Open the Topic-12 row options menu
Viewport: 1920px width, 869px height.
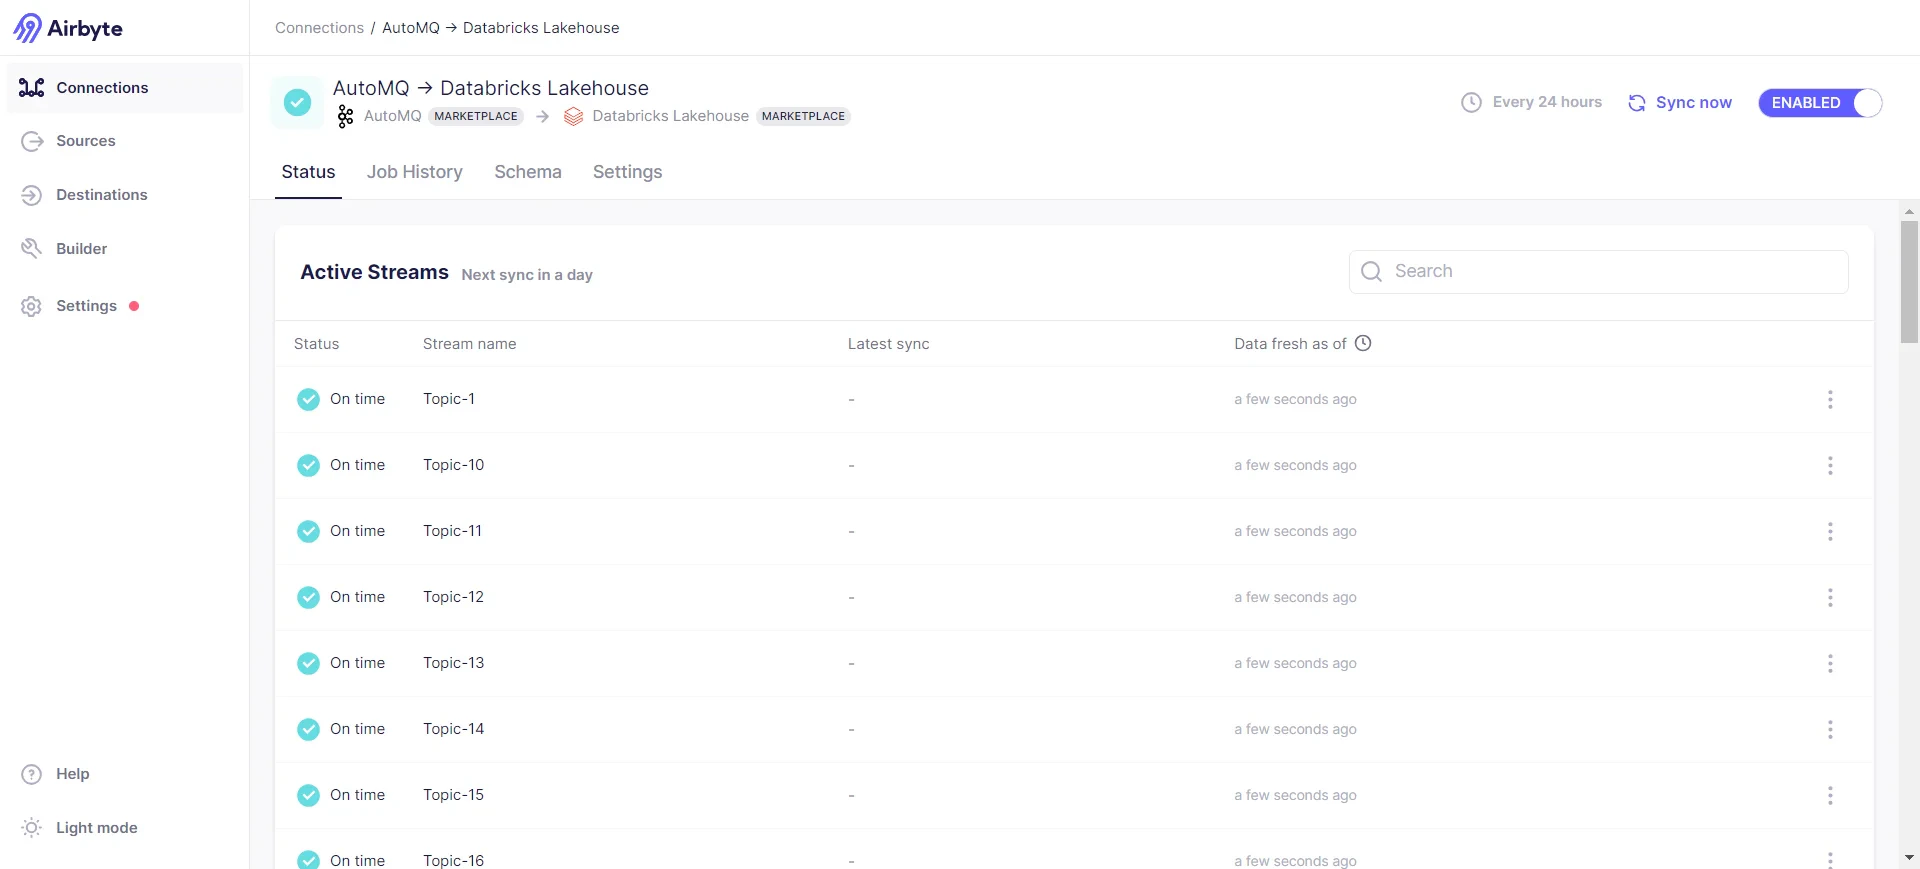(1830, 597)
